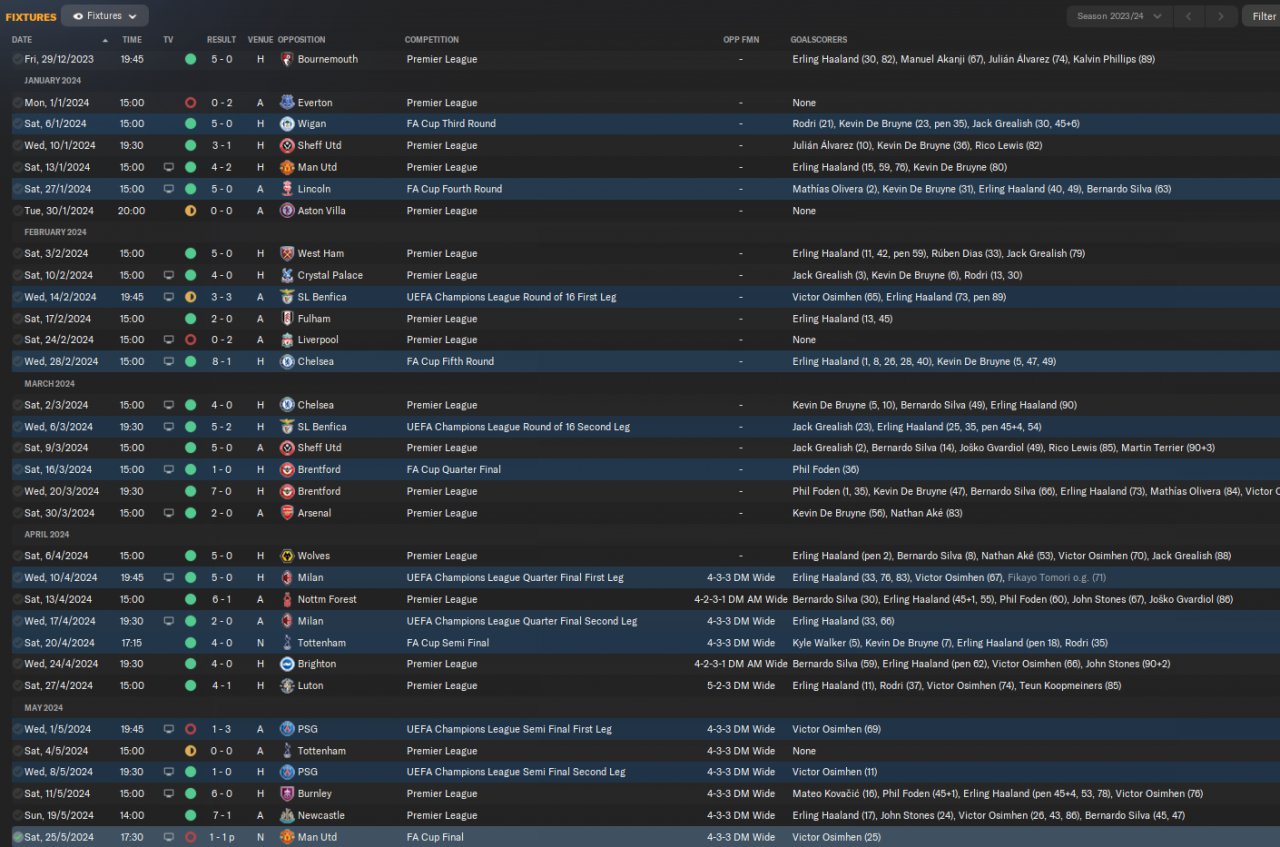This screenshot has height=847, width=1280.
Task: Tick the selection circle for Sat, 6/4/2024
Action: tap(17, 556)
